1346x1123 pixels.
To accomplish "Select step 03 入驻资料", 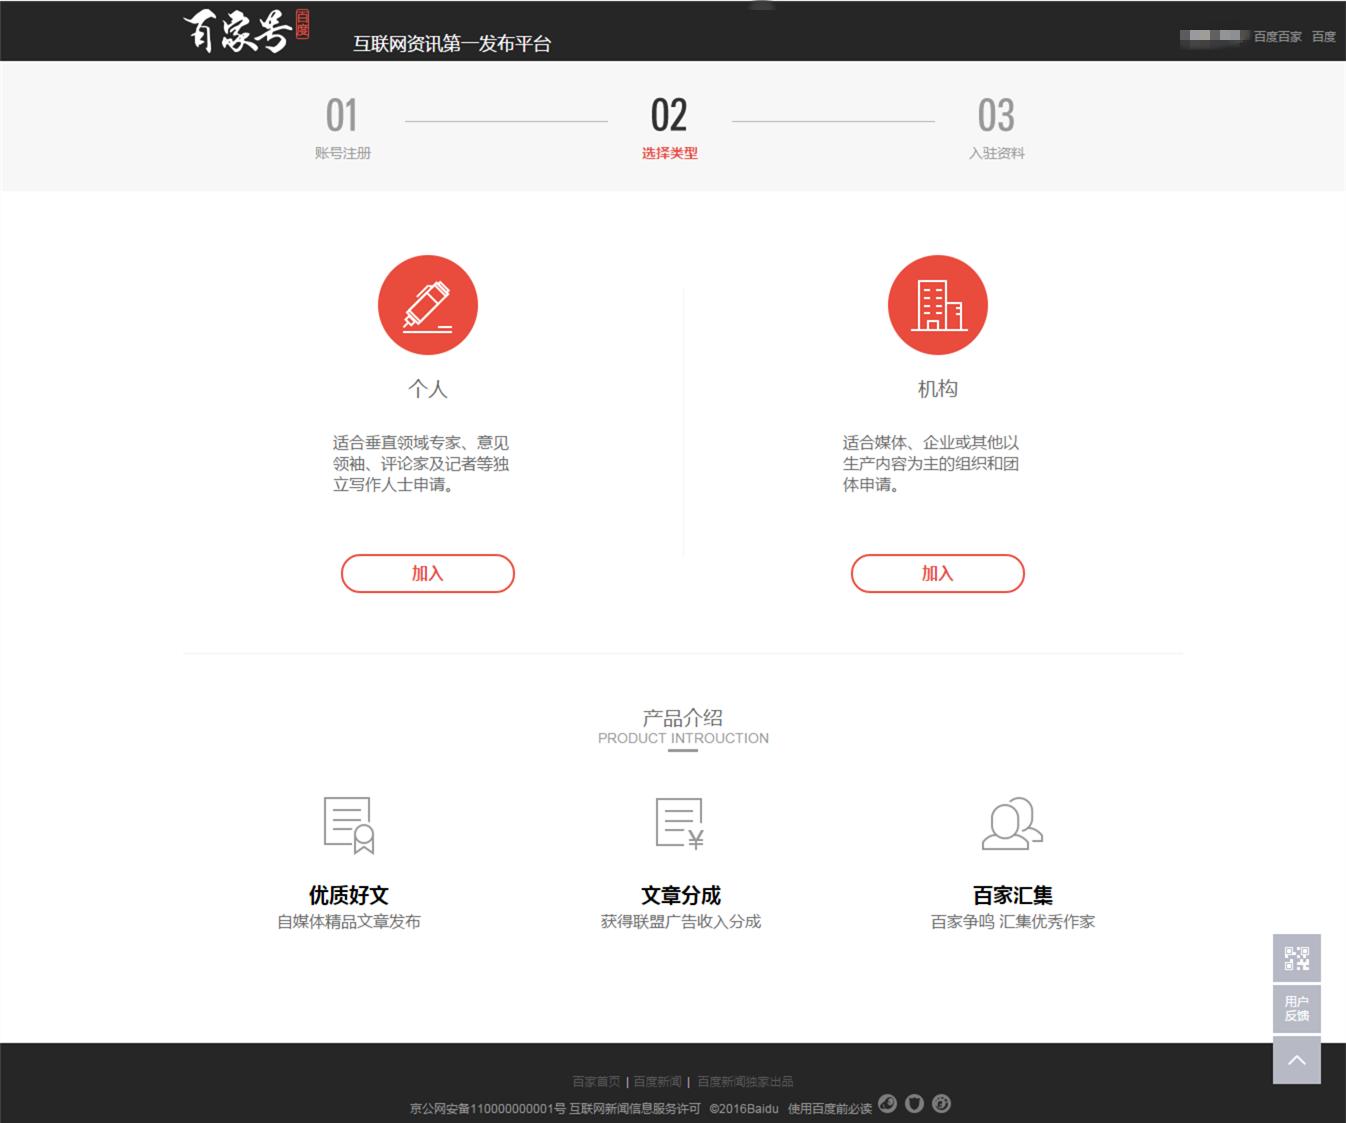I will point(996,128).
